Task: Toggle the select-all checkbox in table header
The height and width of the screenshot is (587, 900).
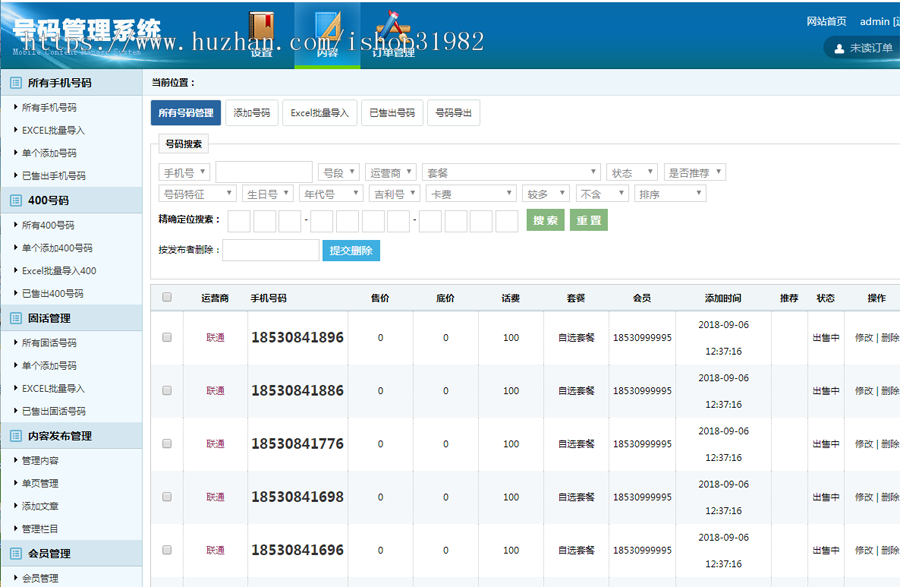Action: pyautogui.click(x=166, y=296)
